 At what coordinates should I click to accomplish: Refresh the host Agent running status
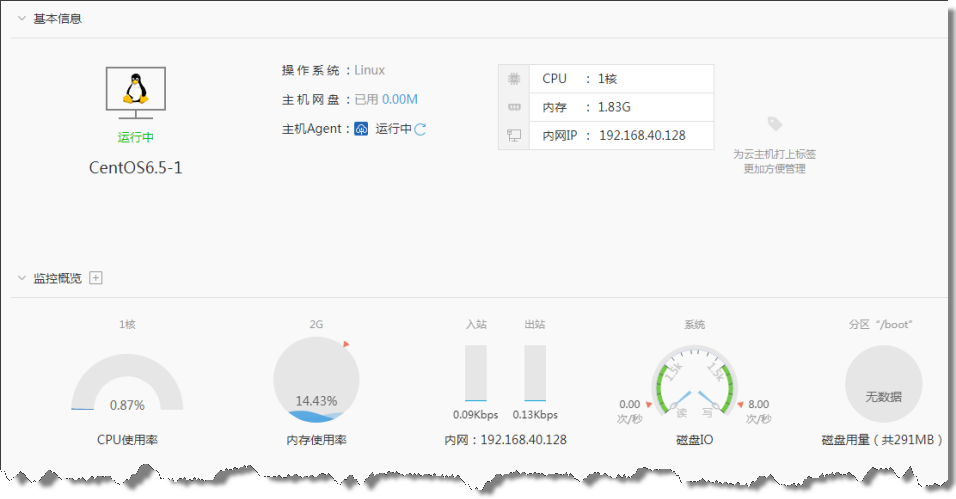point(421,129)
